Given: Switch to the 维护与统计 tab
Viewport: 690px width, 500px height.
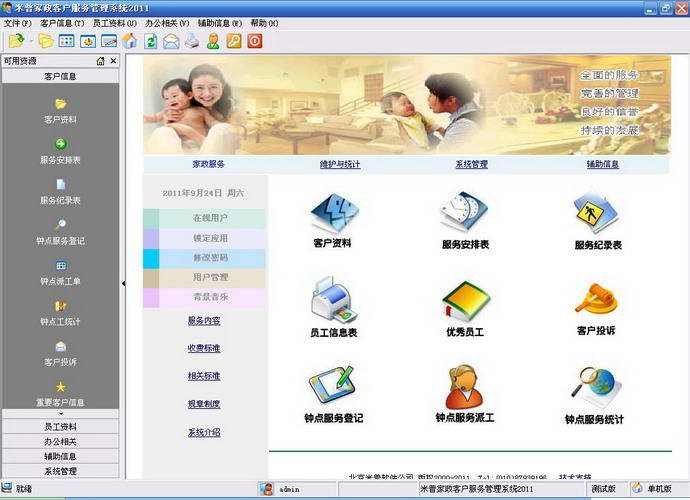Looking at the screenshot, I should [340, 164].
